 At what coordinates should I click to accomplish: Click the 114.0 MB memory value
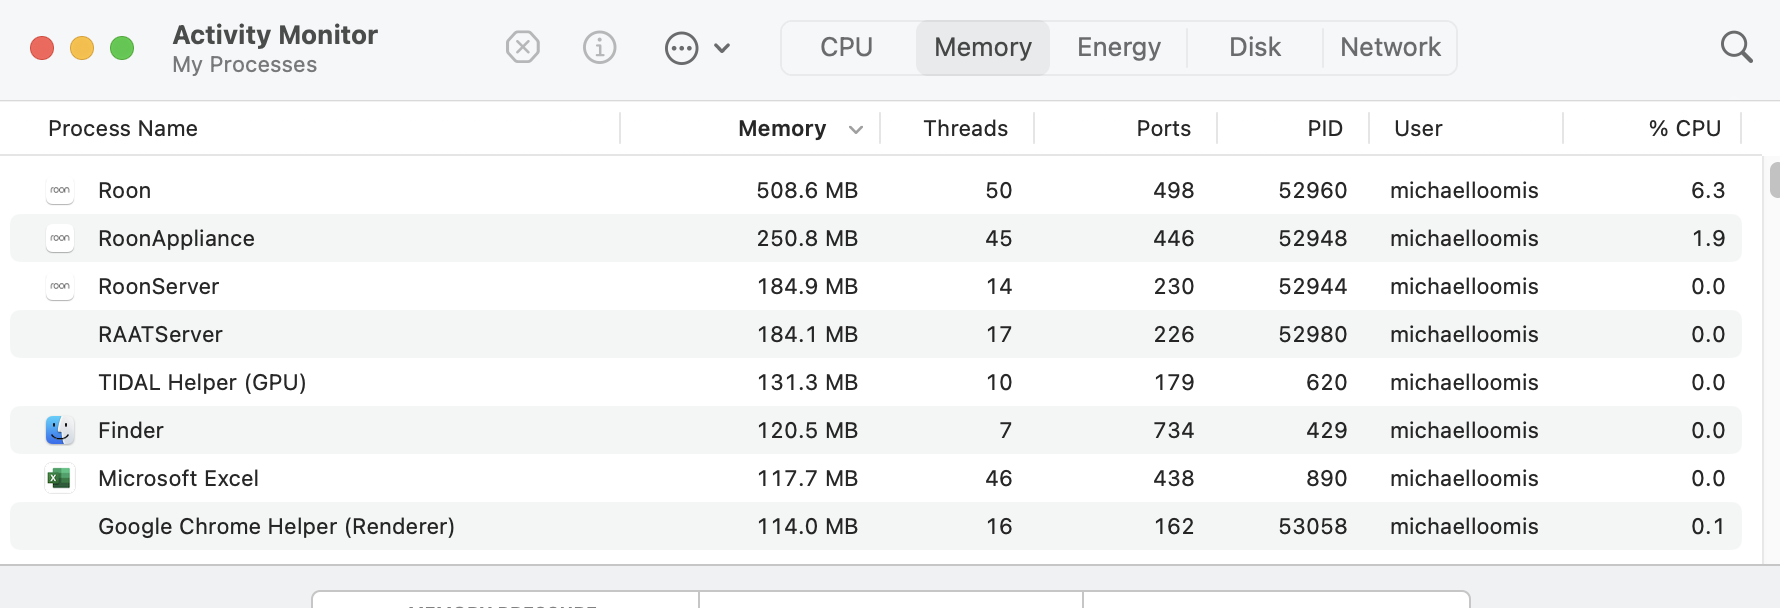point(807,526)
